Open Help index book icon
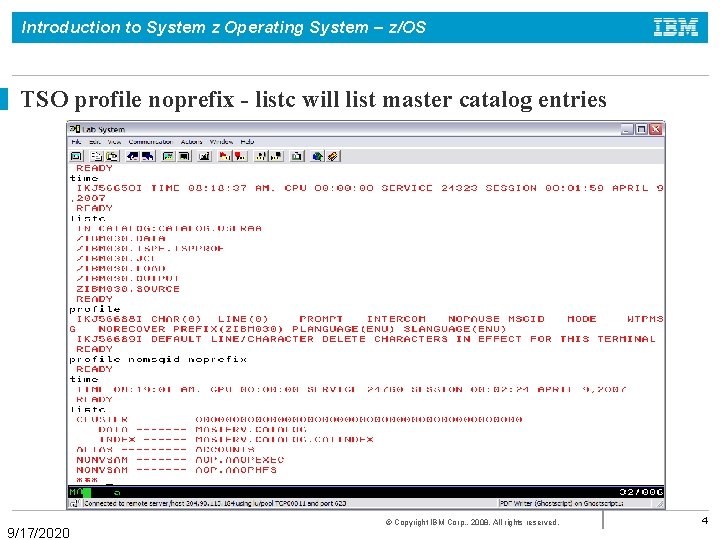Viewport: 720px width, 540px height. (333, 156)
